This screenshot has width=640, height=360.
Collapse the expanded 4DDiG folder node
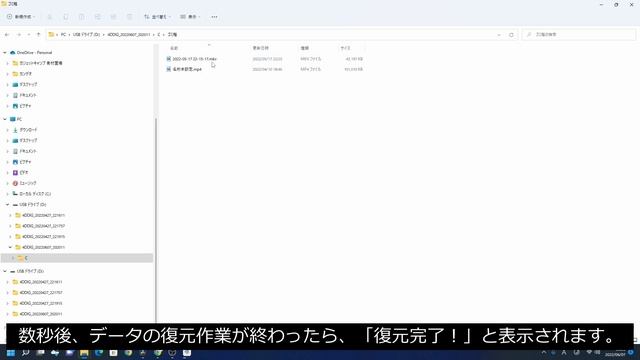click(10, 247)
